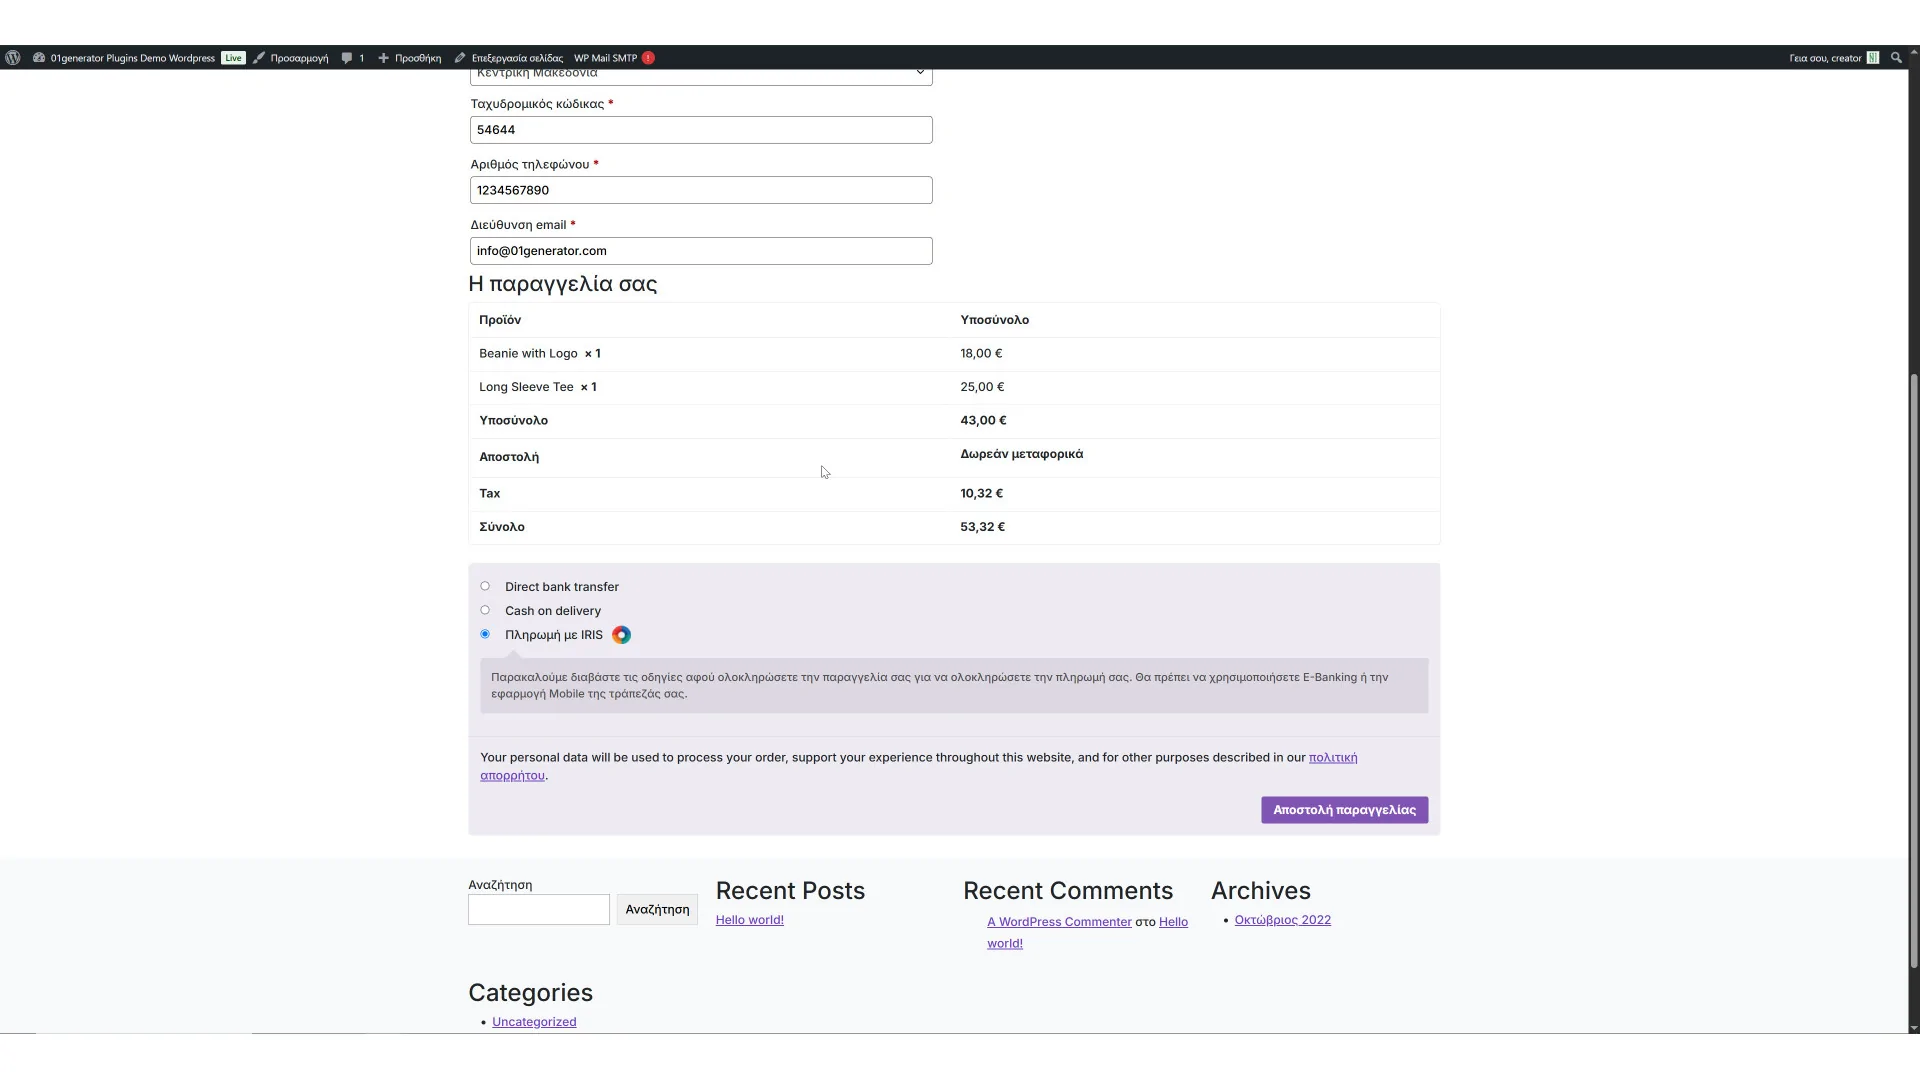Image resolution: width=1920 pixels, height=1080 pixels.
Task: Click the Διεύθυνση email input field
Action: (x=700, y=251)
